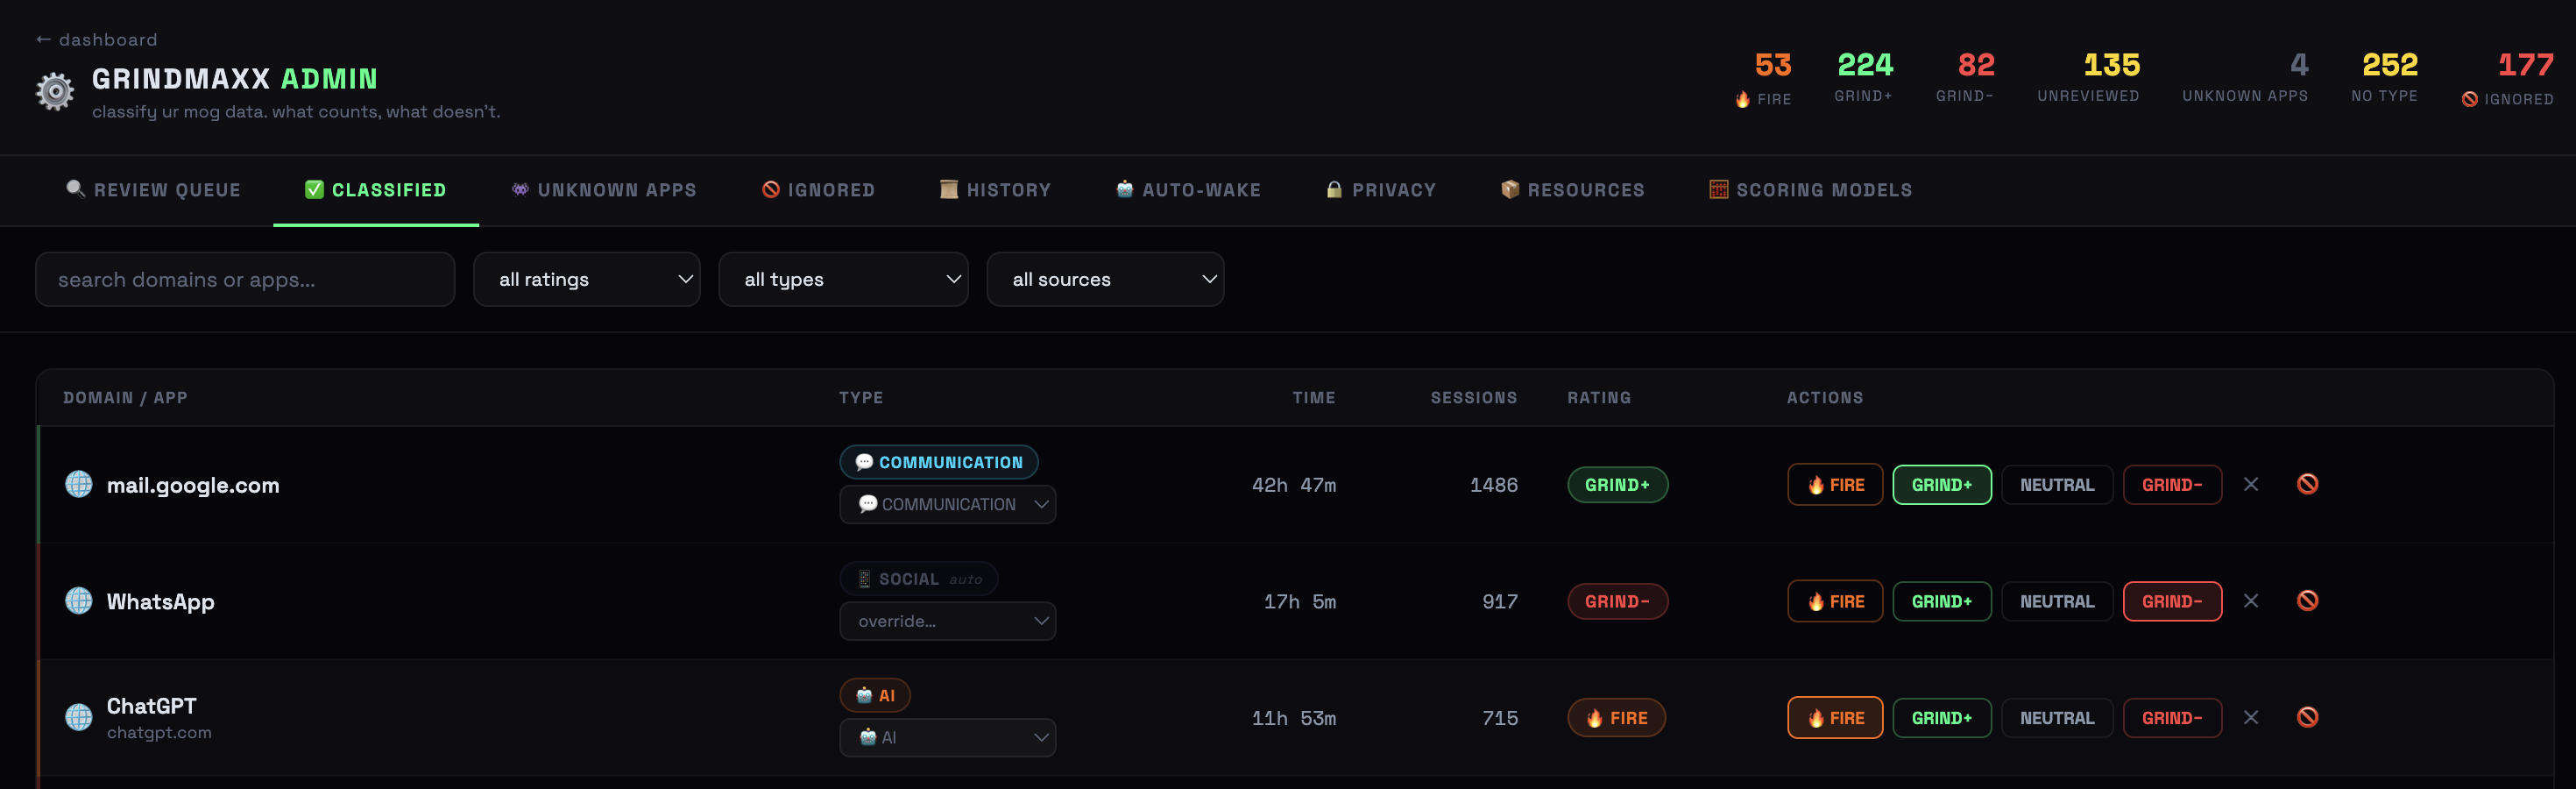Click the SOCIAL auto type badge for WhatsApp

click(919, 578)
